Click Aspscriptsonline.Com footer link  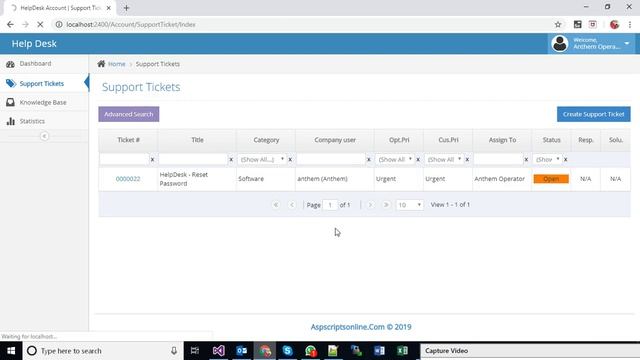(361, 327)
